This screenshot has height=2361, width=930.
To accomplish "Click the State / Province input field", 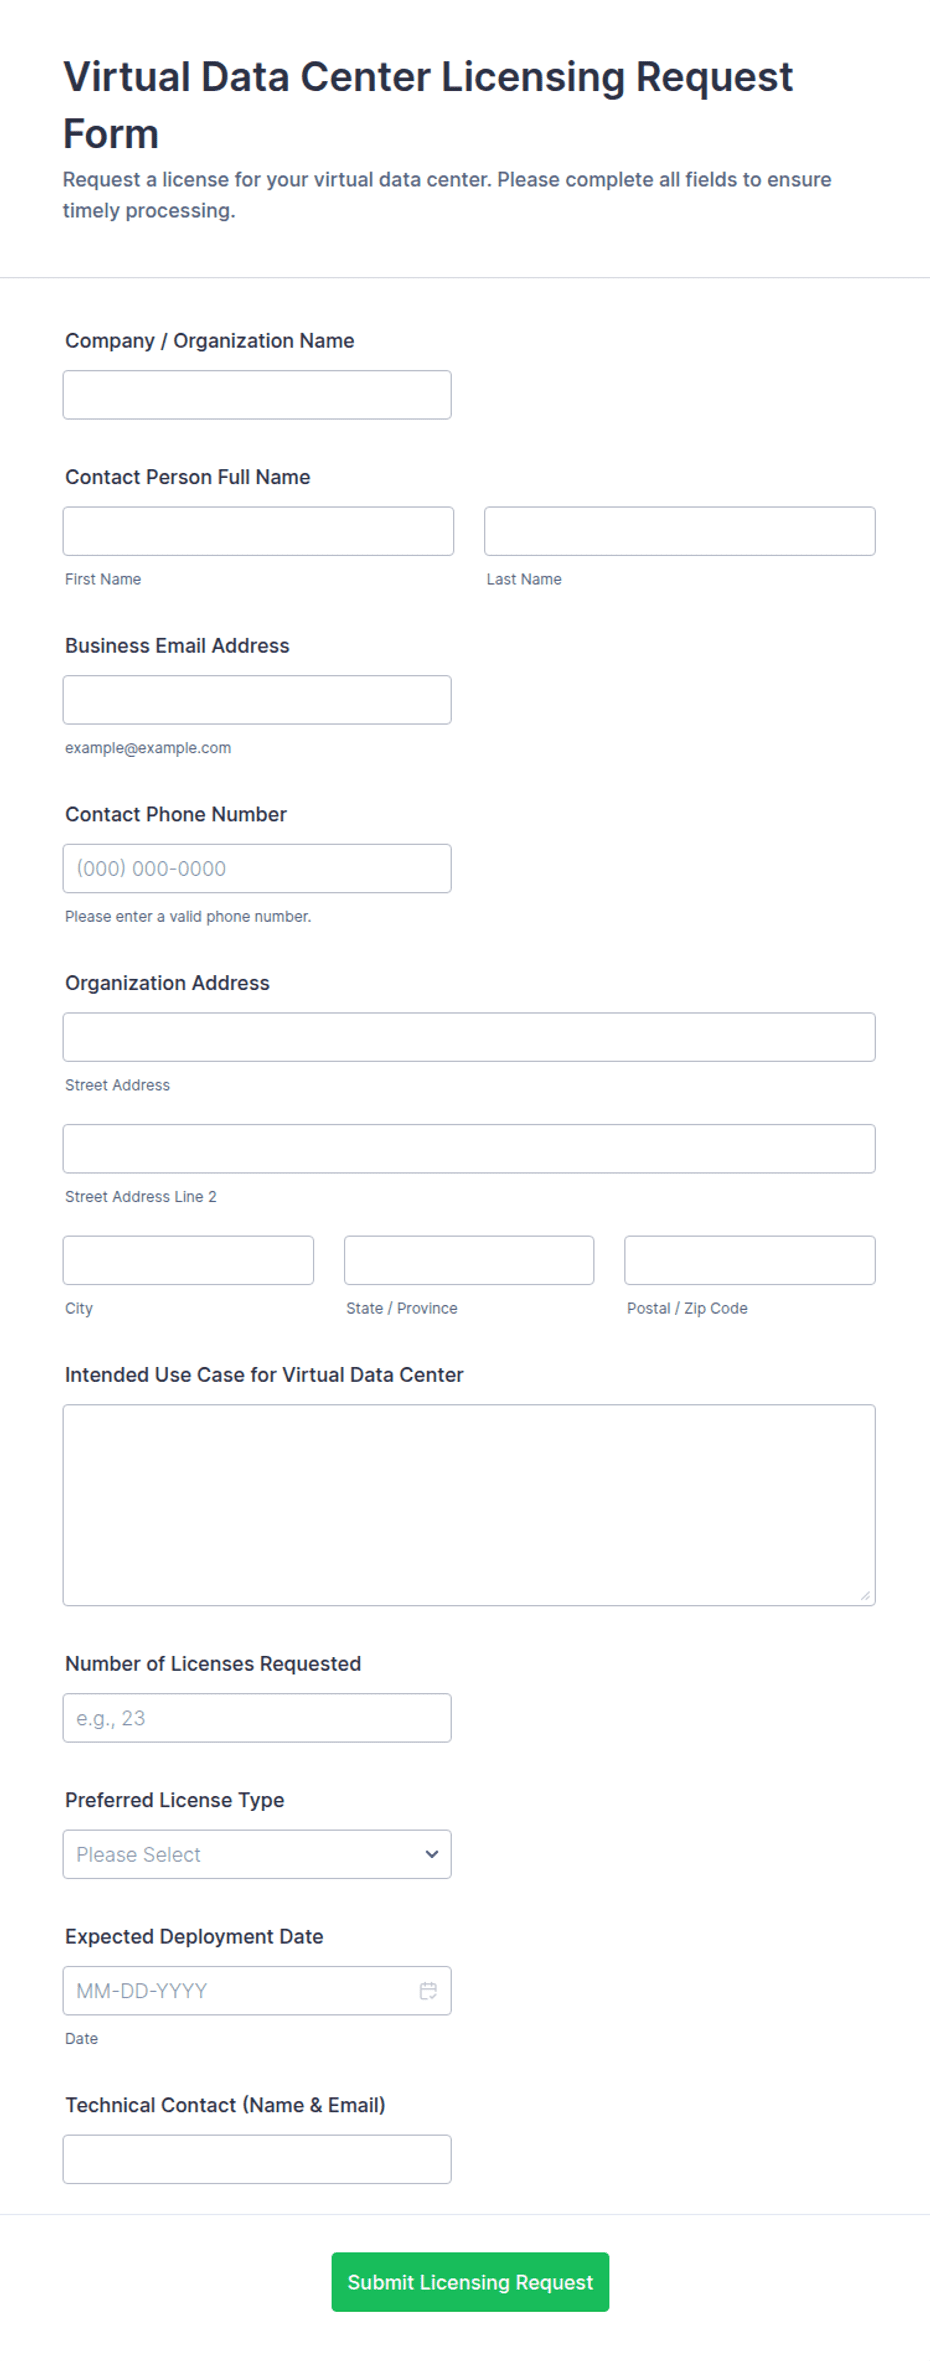I will click(469, 1260).
